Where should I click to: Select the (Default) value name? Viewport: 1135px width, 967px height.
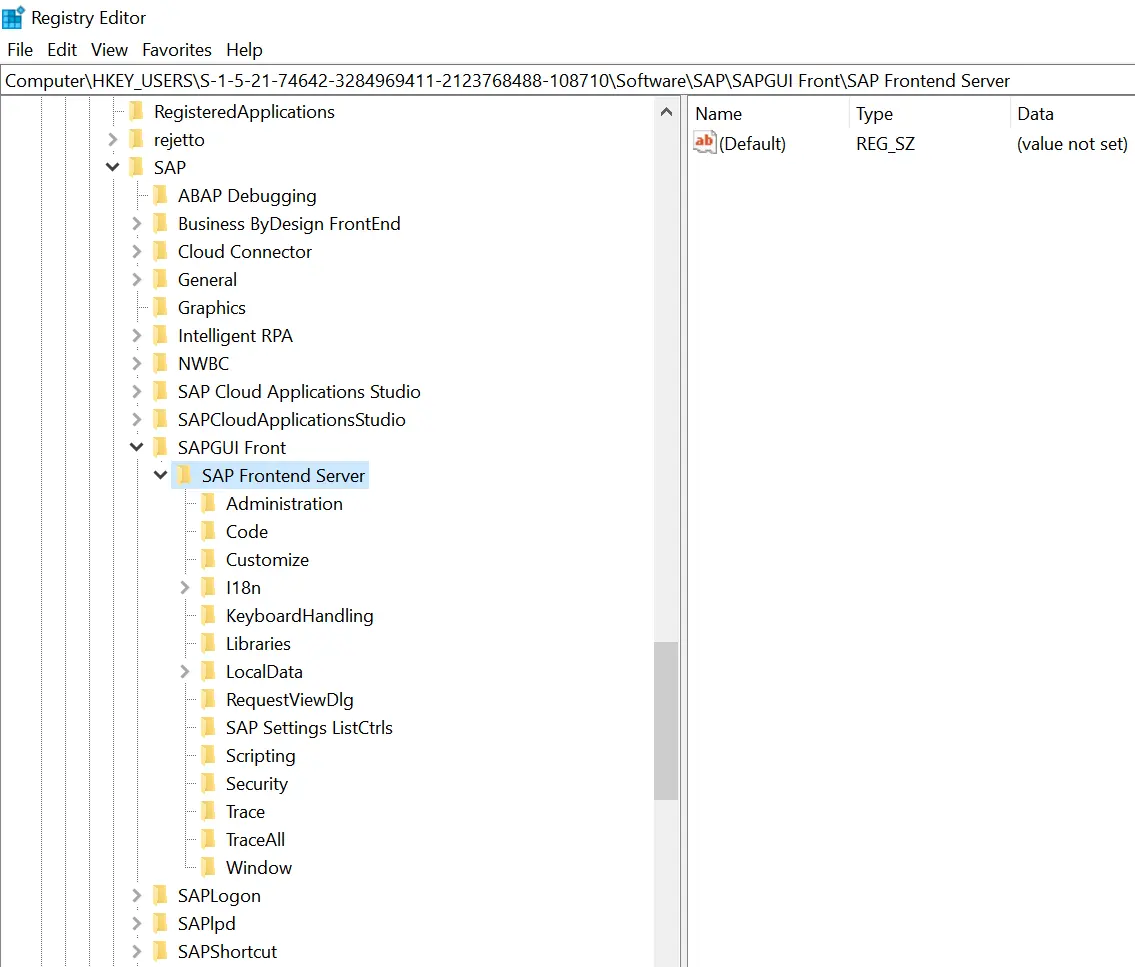[752, 143]
